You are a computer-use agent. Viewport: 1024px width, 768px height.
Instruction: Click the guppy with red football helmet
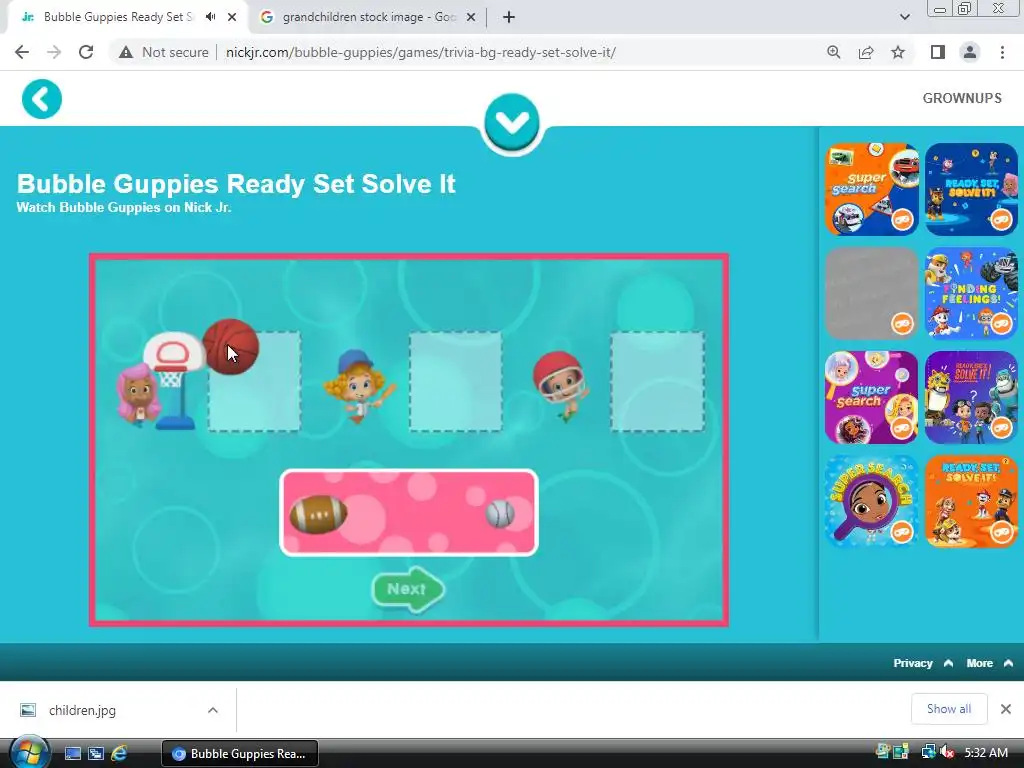click(x=560, y=385)
